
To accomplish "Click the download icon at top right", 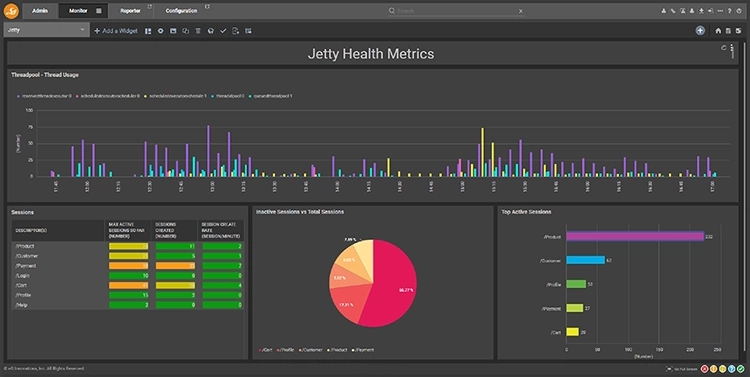I will pyautogui.click(x=701, y=11).
